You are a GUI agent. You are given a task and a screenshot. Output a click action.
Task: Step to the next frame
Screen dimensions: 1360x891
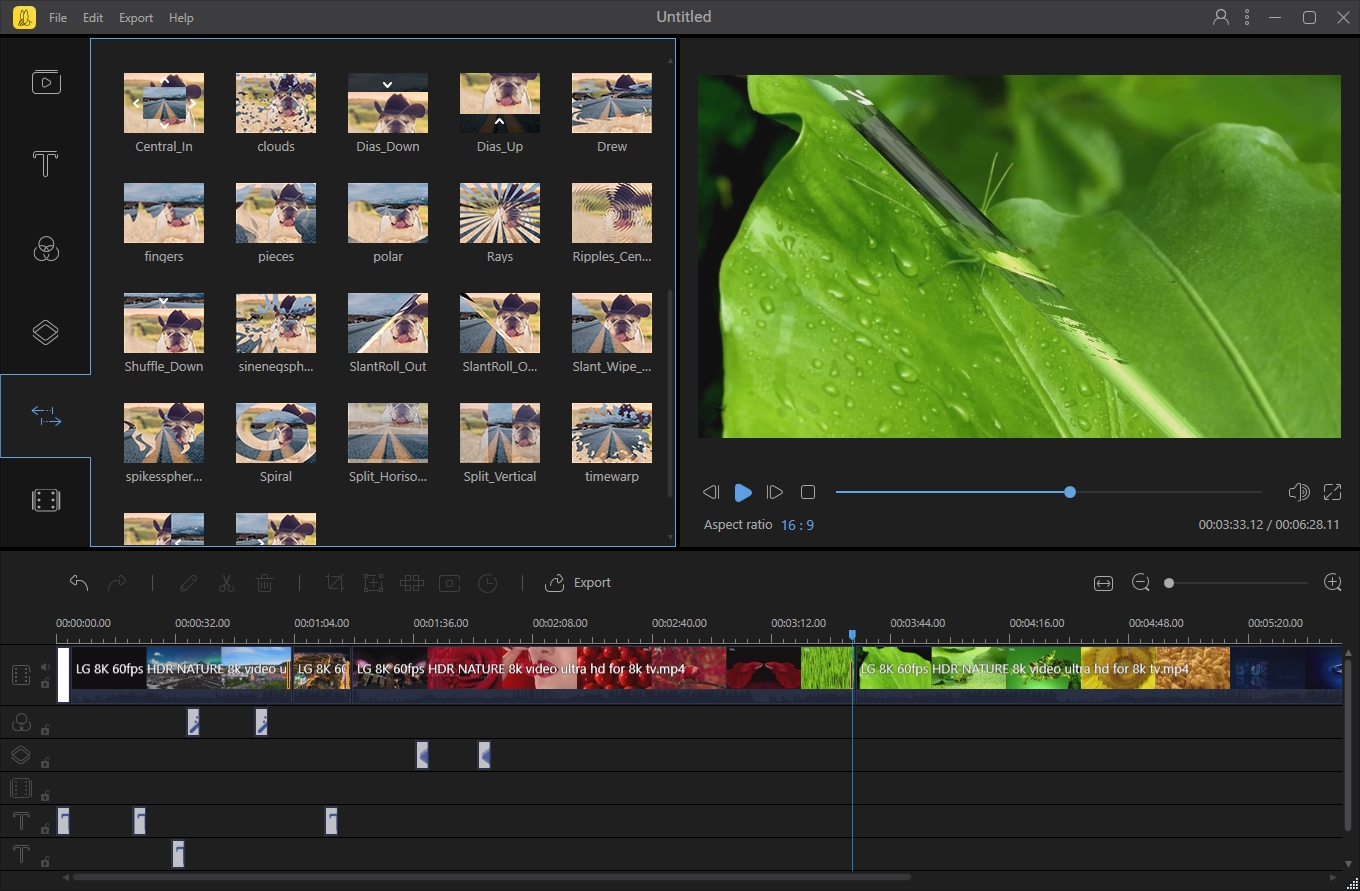775,492
